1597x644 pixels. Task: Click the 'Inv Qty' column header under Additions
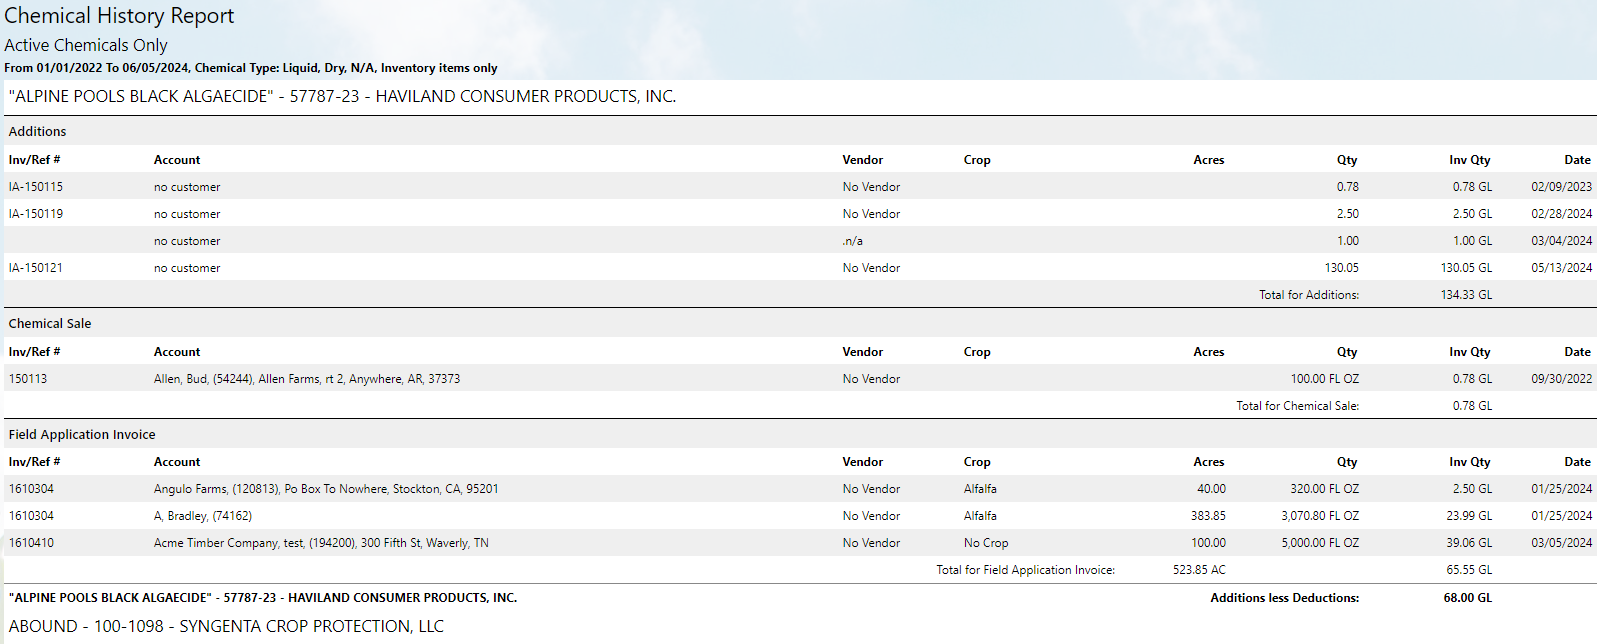point(1470,160)
